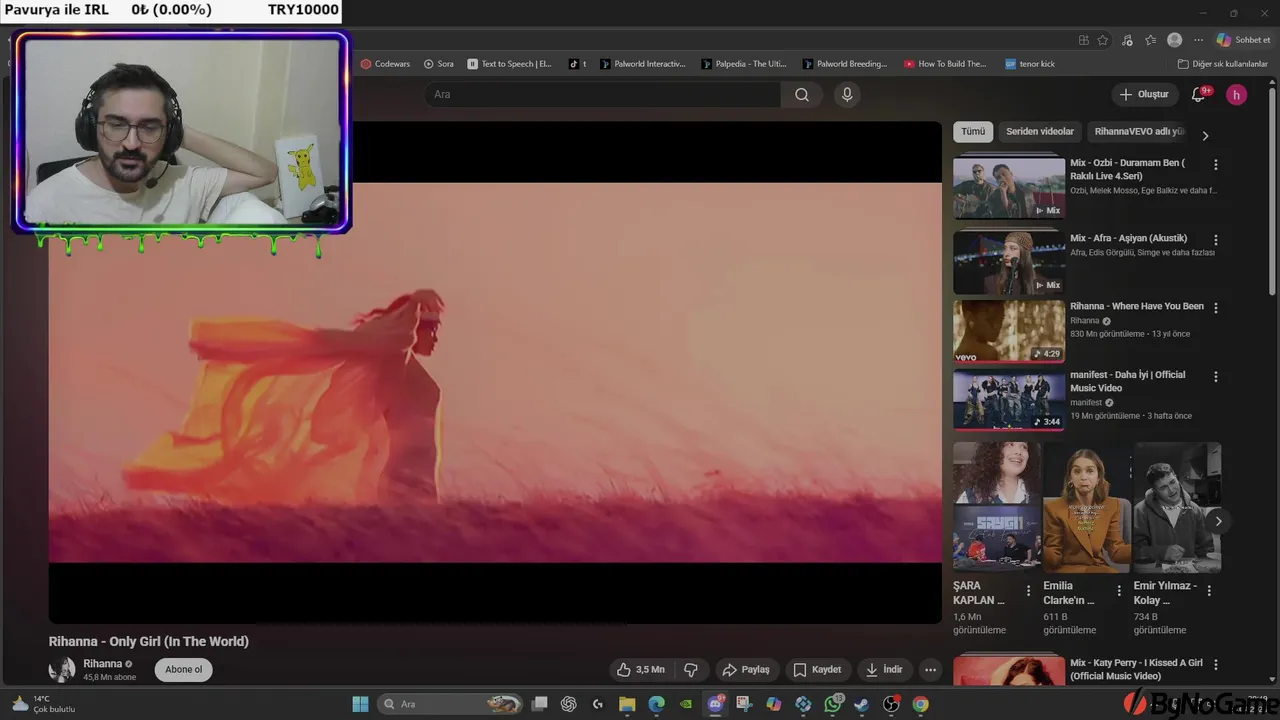This screenshot has height=720, width=1280.
Task: Open tenor kick bookmark
Action: pyautogui.click(x=1030, y=64)
